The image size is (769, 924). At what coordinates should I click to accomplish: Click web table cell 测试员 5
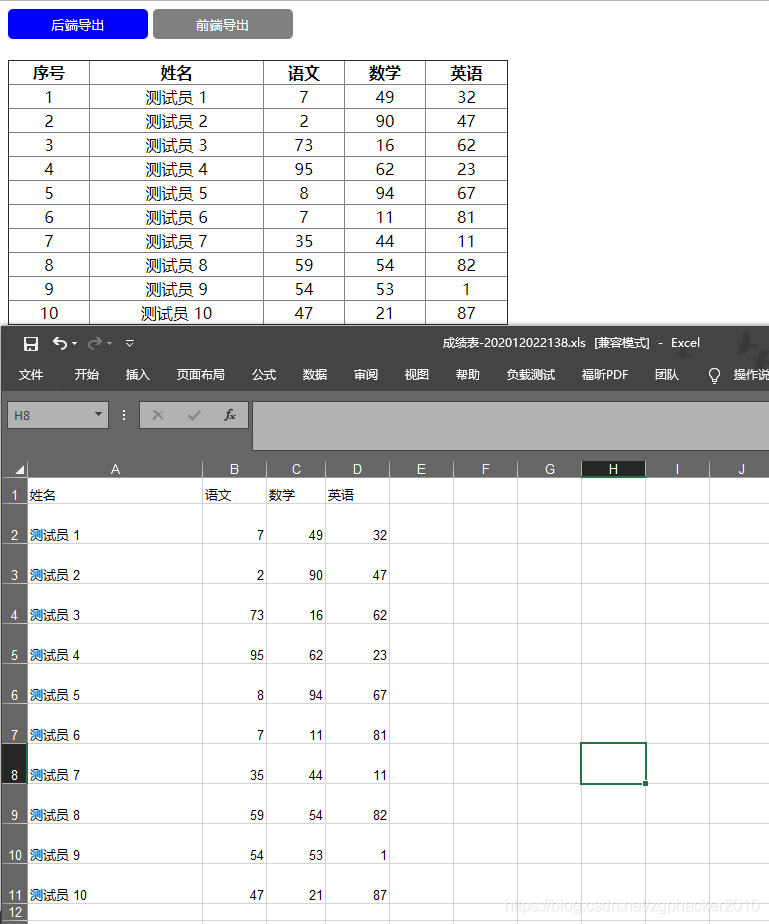pyautogui.click(x=176, y=193)
